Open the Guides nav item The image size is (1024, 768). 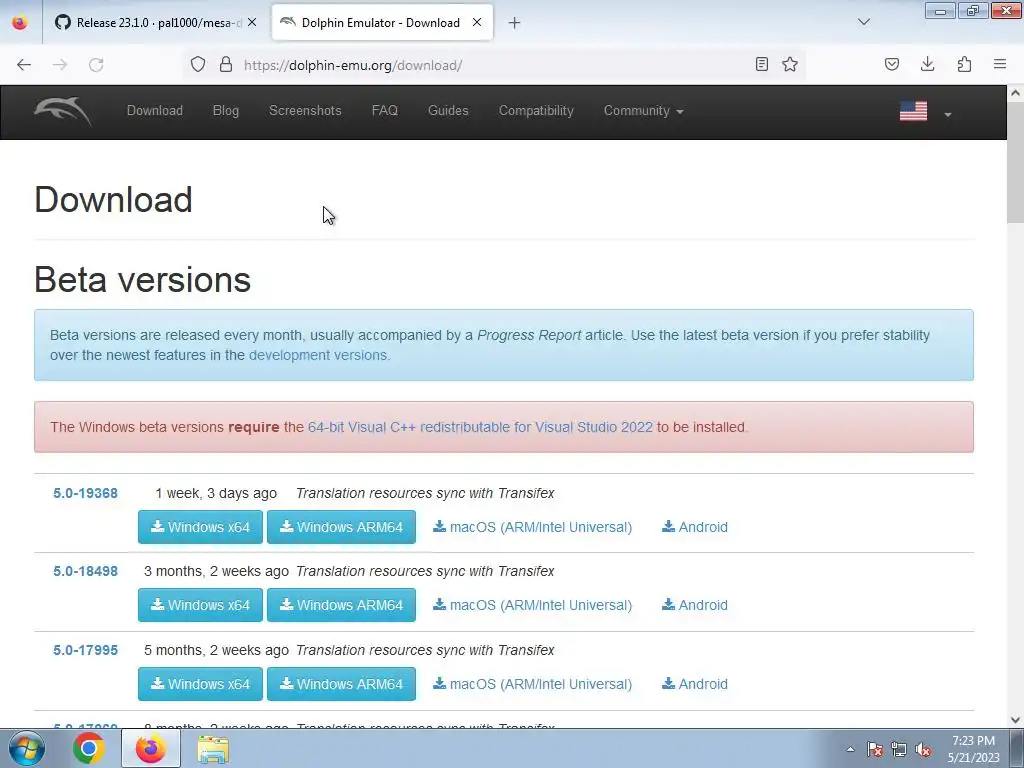[x=448, y=111]
